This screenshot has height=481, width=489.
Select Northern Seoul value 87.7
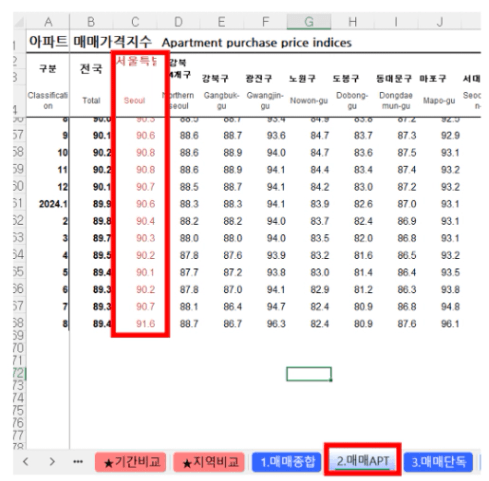[189, 272]
